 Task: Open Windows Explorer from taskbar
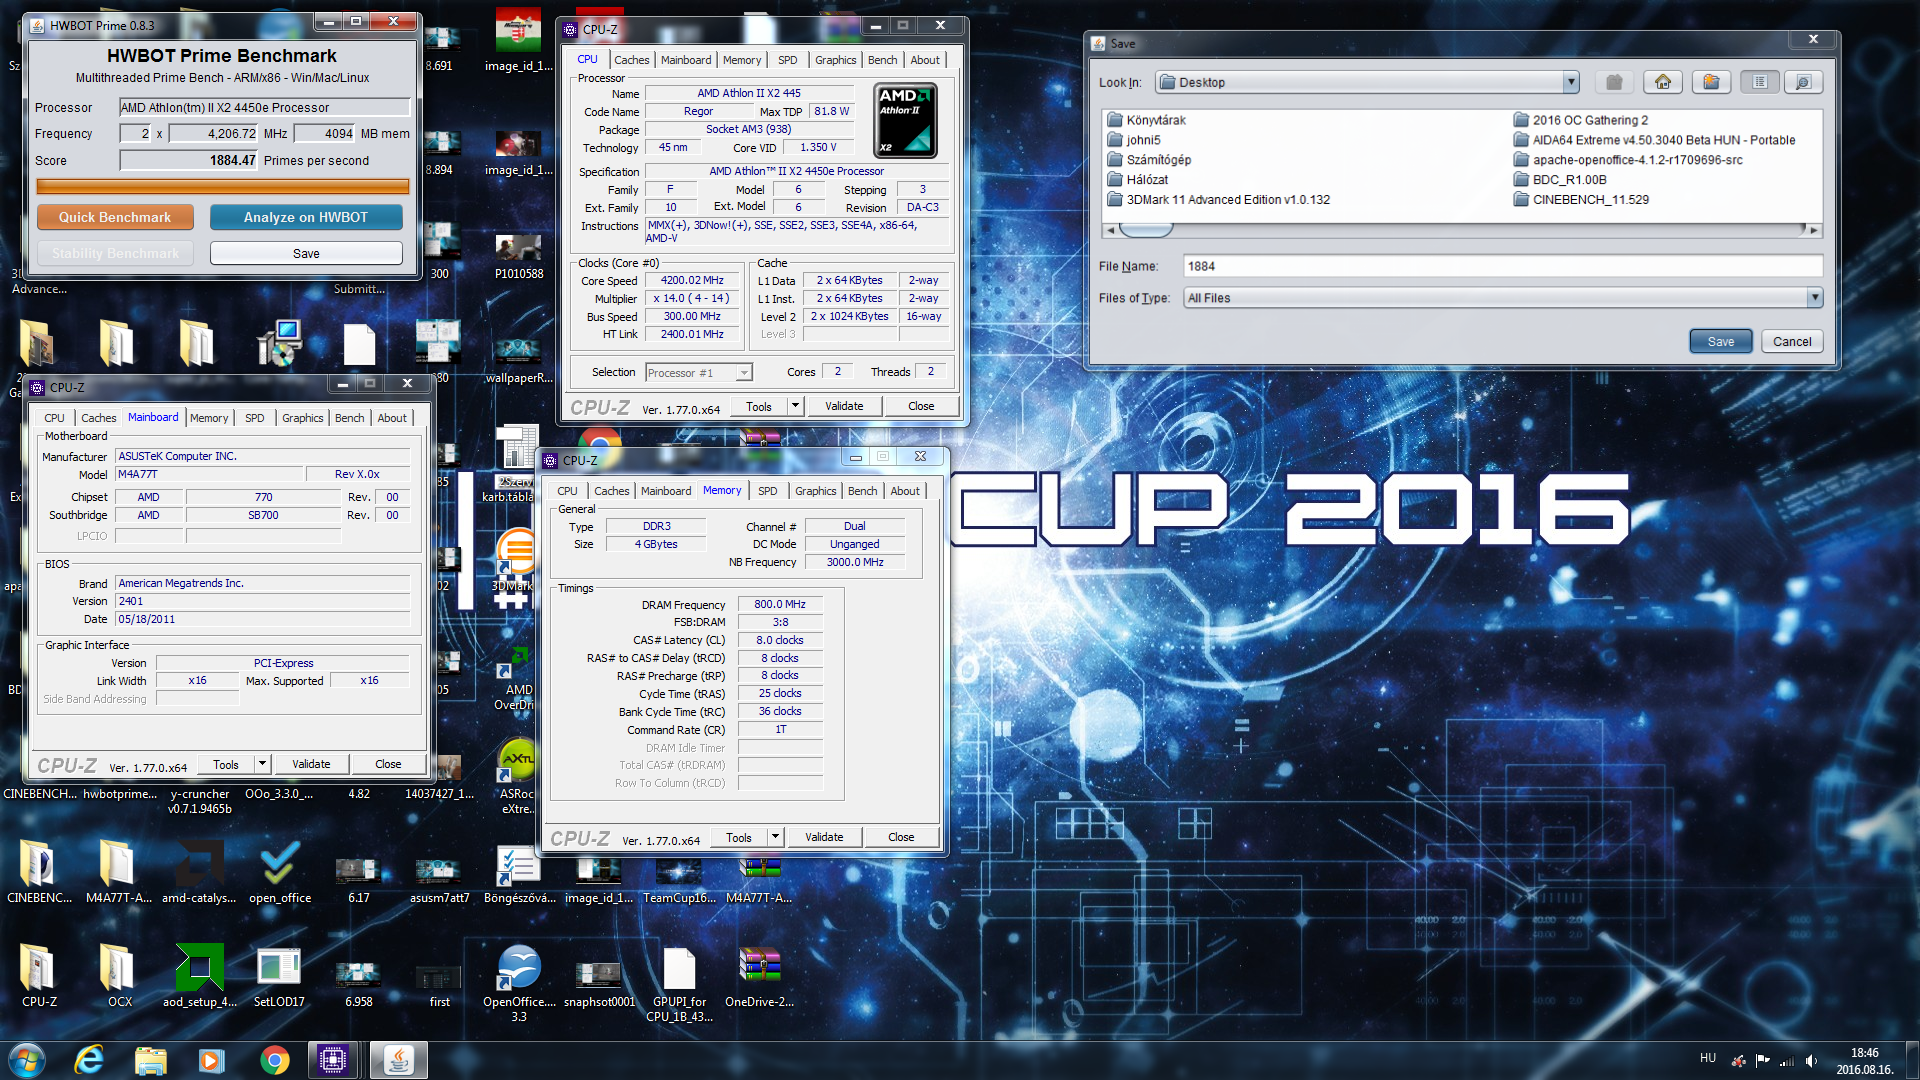[150, 1060]
